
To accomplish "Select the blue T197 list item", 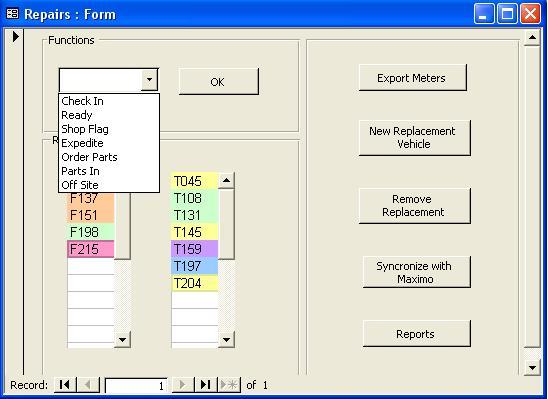I will (x=195, y=266).
